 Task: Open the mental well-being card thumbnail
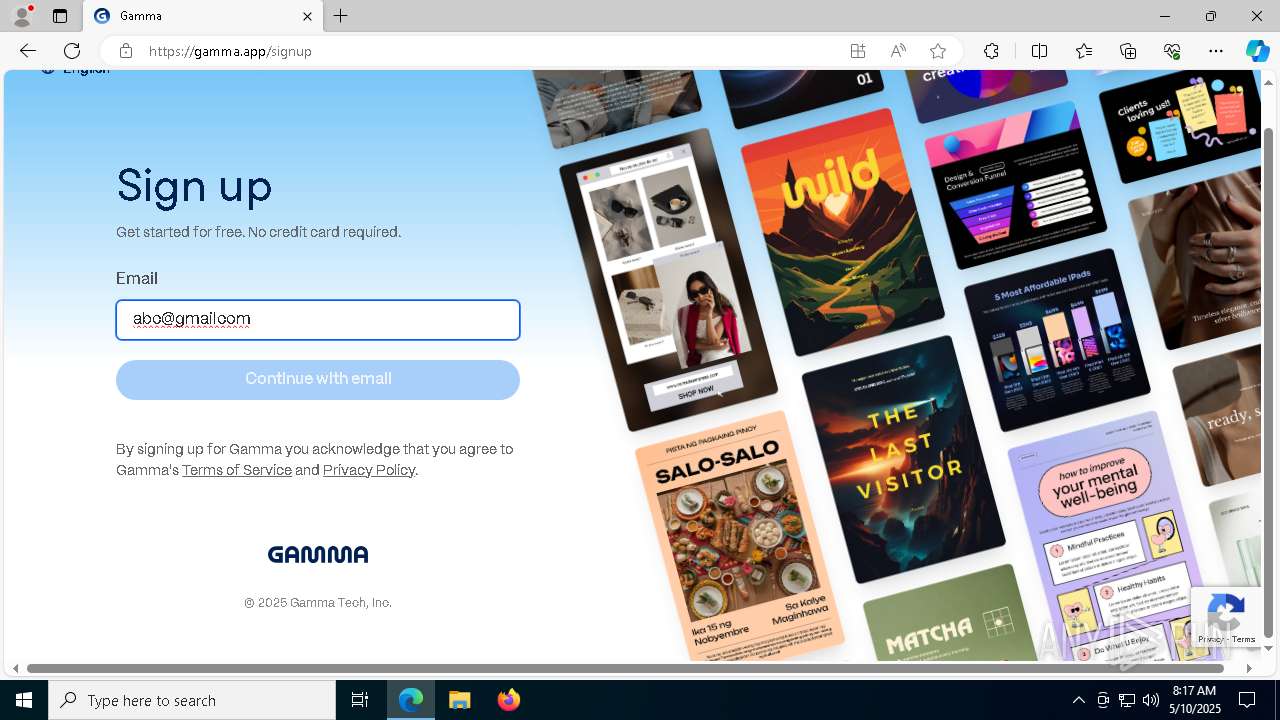tap(1107, 537)
